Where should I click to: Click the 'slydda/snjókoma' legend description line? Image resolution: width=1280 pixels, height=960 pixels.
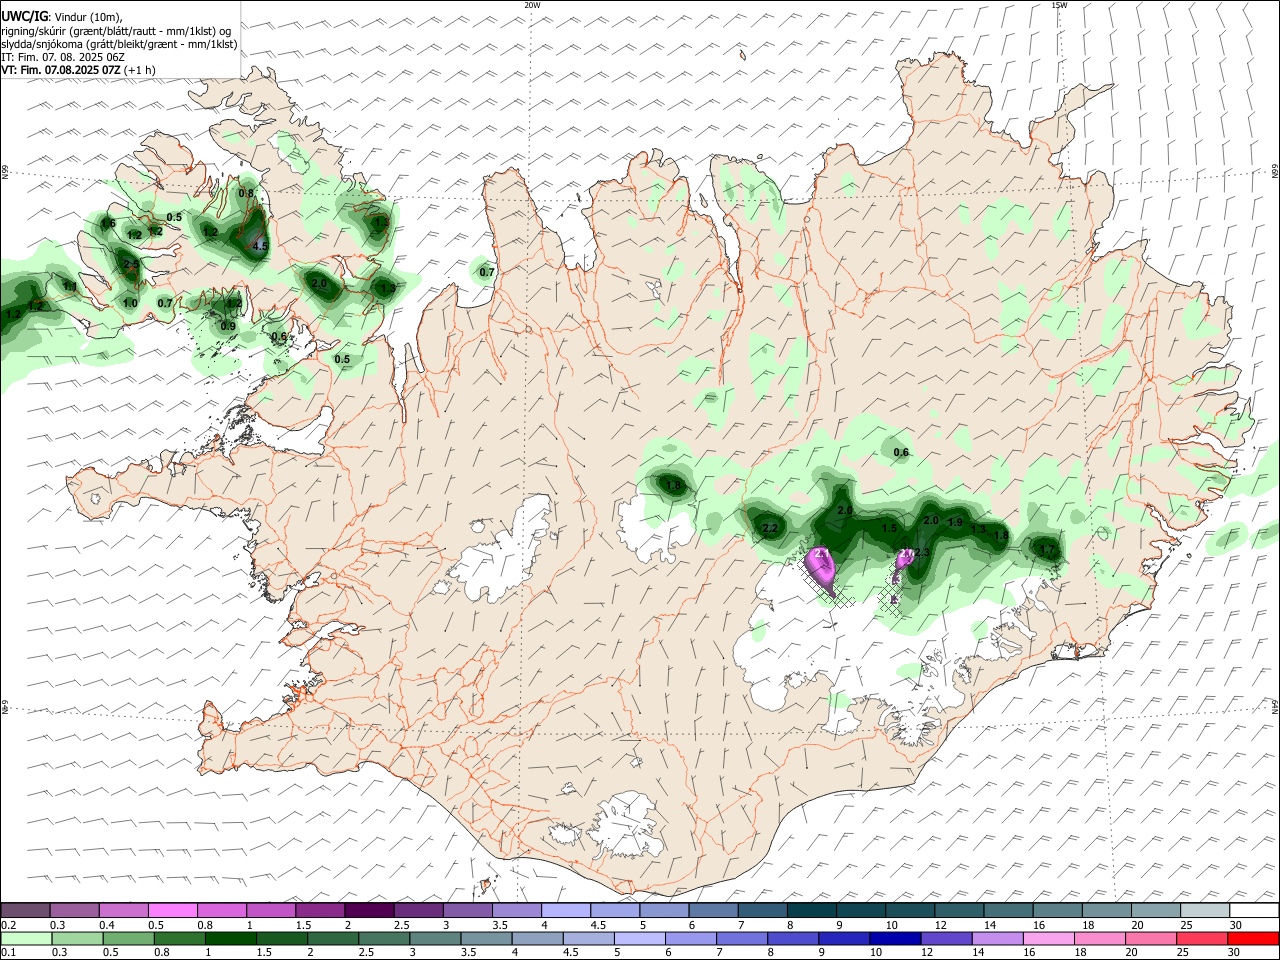119,44
